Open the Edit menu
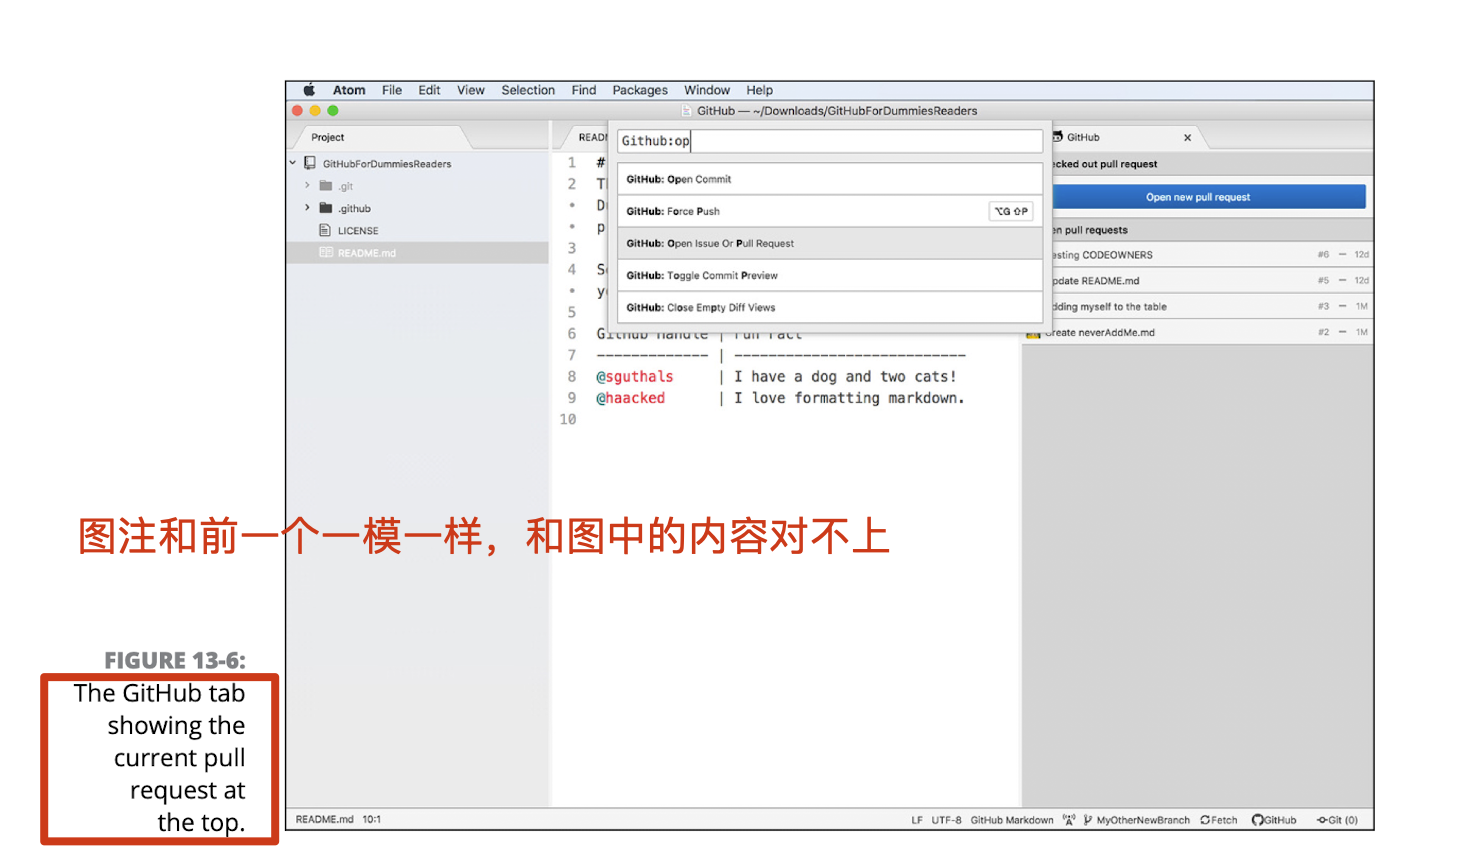Screen dimensions: 1464x860 429,90
